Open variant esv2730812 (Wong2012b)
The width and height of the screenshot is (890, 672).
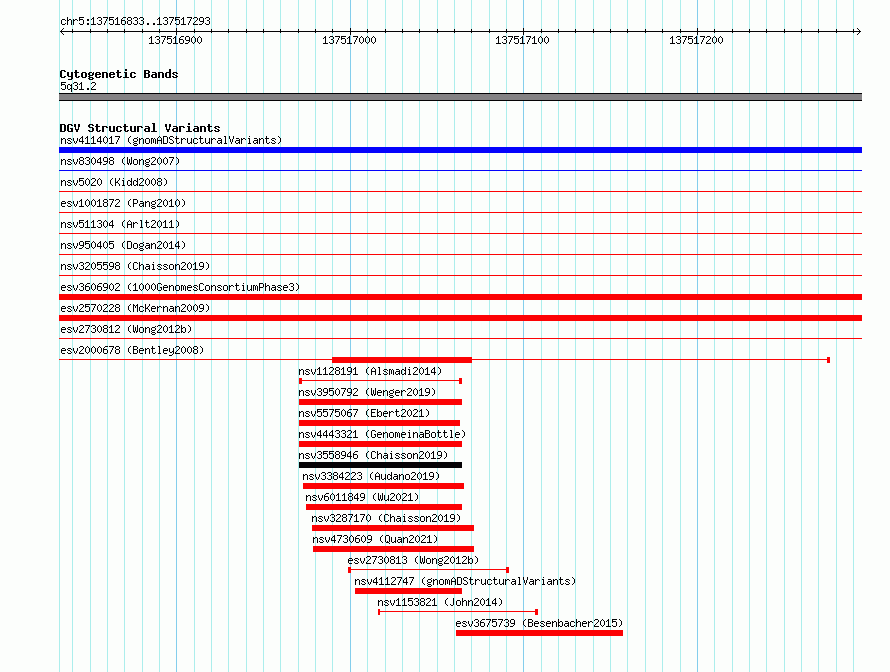point(126,329)
